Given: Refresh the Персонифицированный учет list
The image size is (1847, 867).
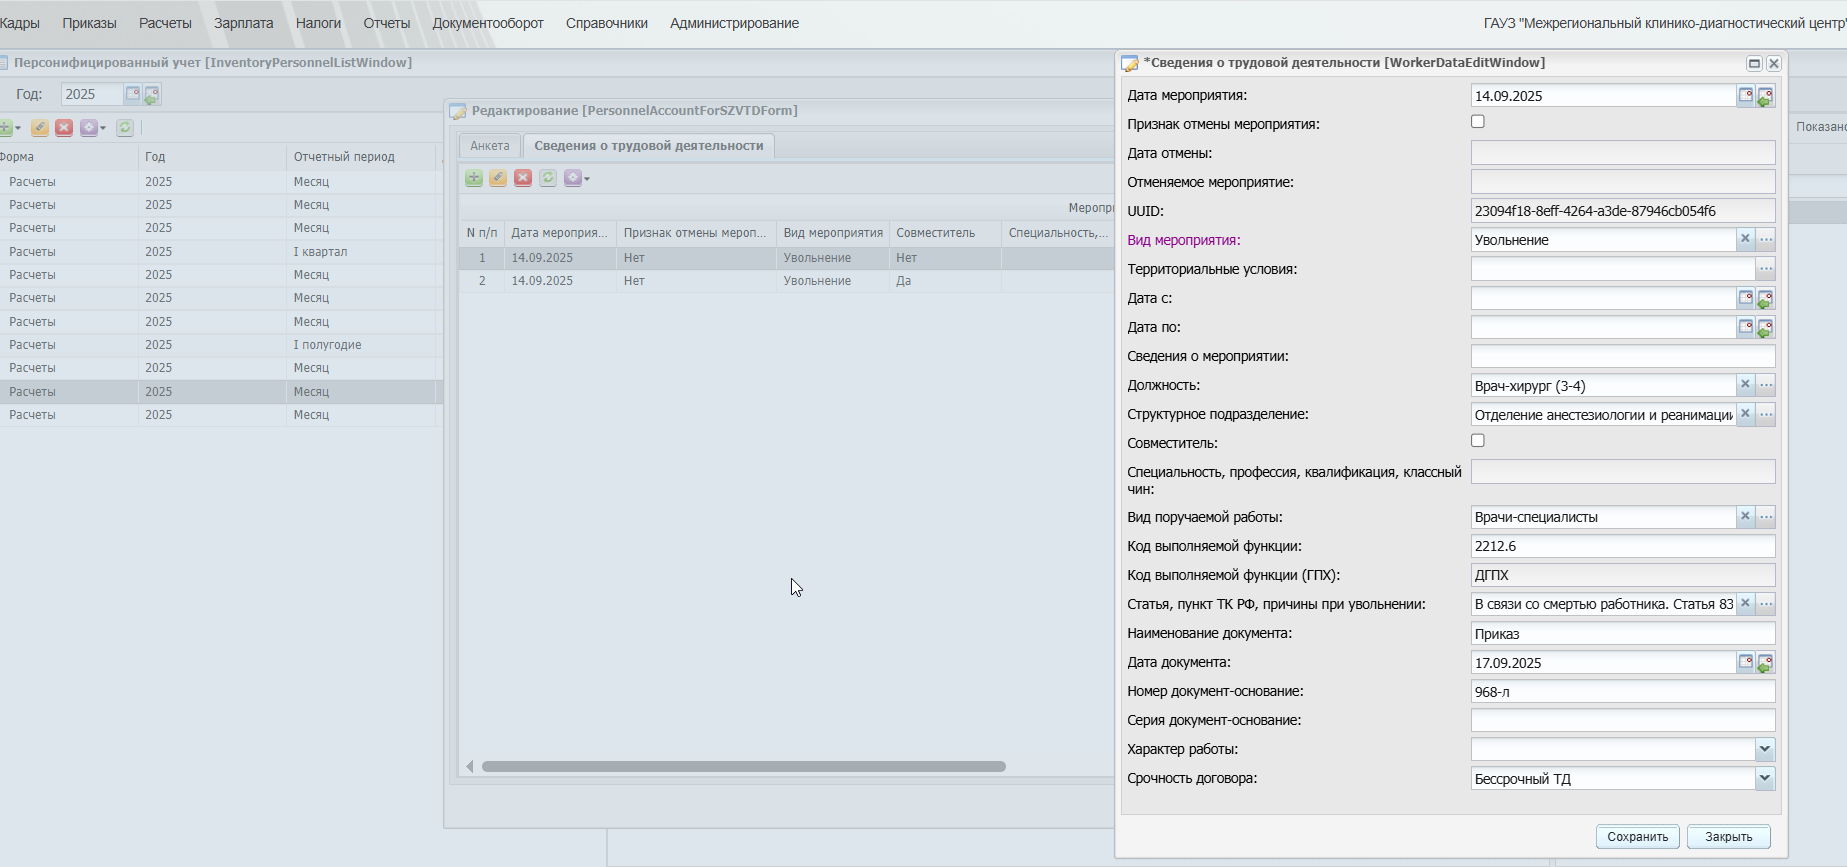Looking at the screenshot, I should [125, 128].
